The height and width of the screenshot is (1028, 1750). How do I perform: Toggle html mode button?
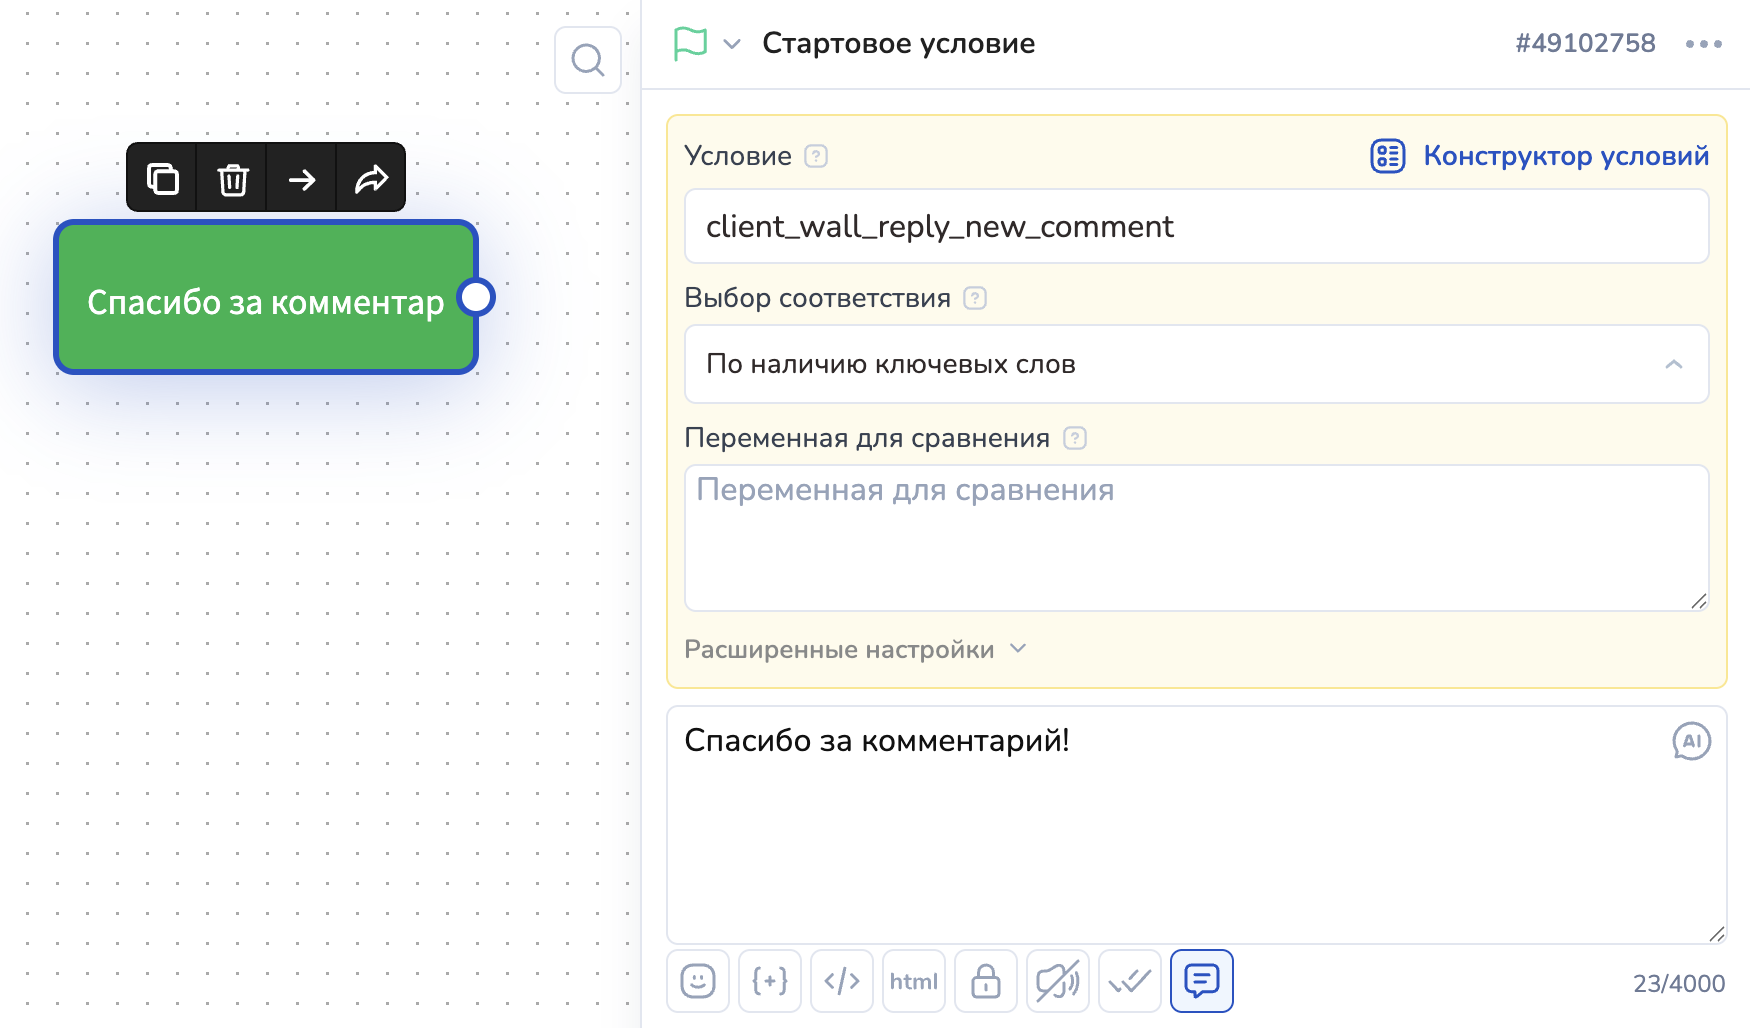click(913, 981)
